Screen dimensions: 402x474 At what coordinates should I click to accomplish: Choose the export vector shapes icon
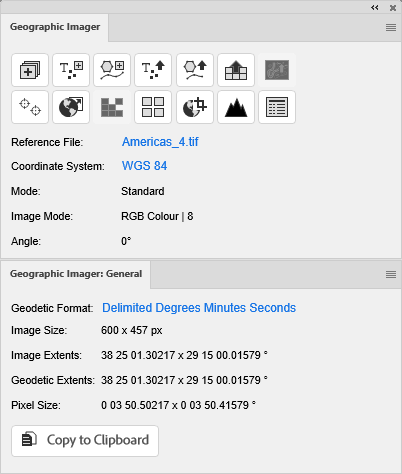(195, 70)
